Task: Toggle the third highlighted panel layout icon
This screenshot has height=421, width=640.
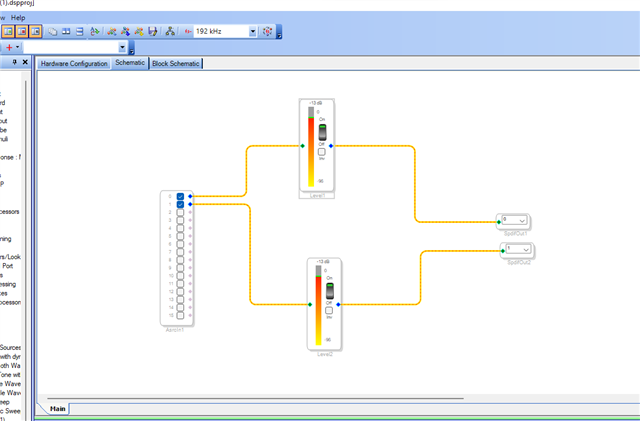Action: tap(36, 31)
